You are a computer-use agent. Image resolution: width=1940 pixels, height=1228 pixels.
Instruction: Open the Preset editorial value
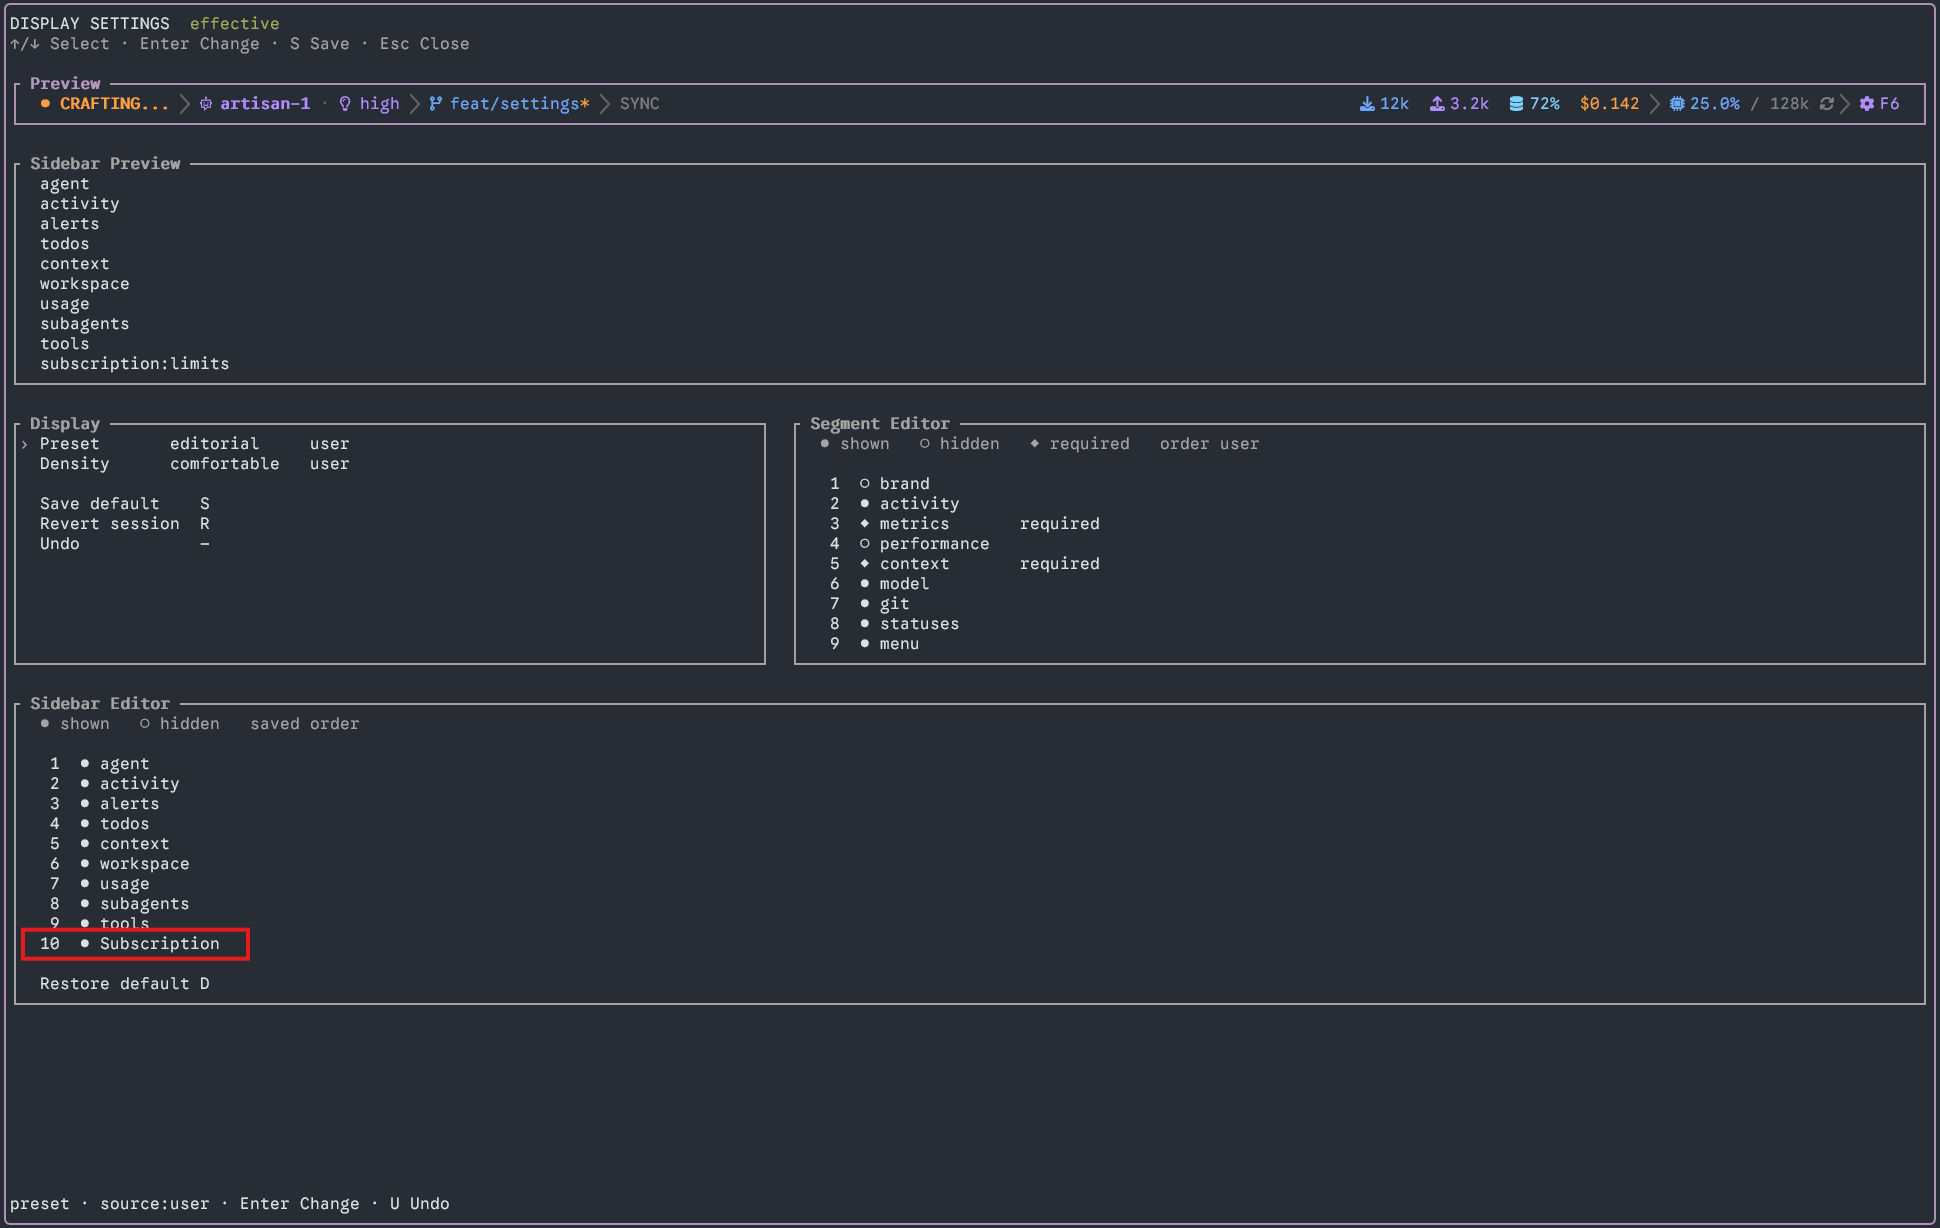[x=214, y=444]
